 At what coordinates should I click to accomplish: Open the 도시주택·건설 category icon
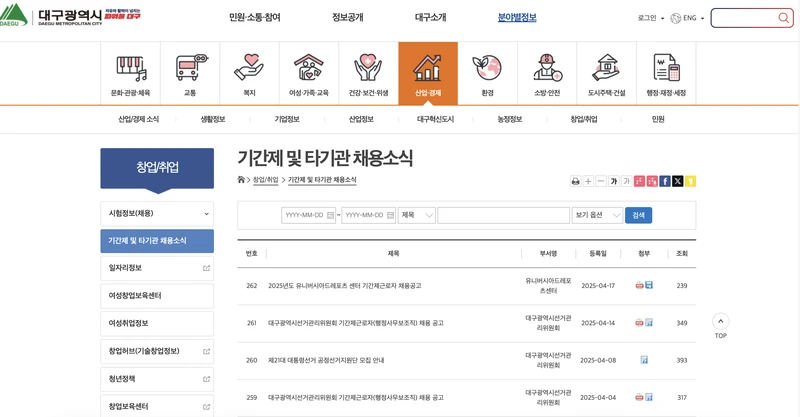pyautogui.click(x=607, y=73)
